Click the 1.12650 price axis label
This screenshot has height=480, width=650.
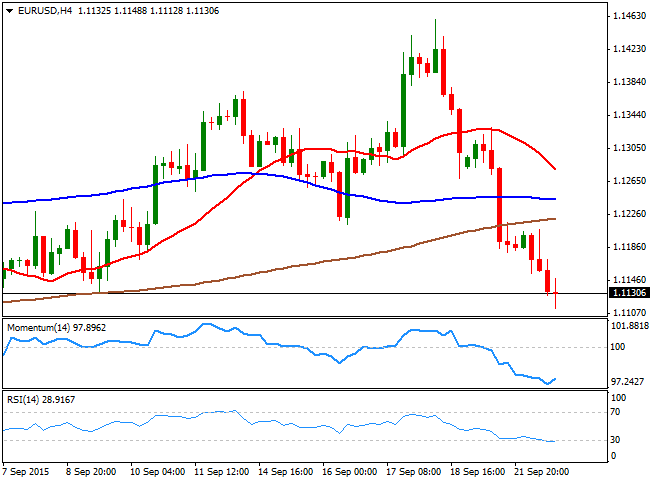click(x=629, y=181)
